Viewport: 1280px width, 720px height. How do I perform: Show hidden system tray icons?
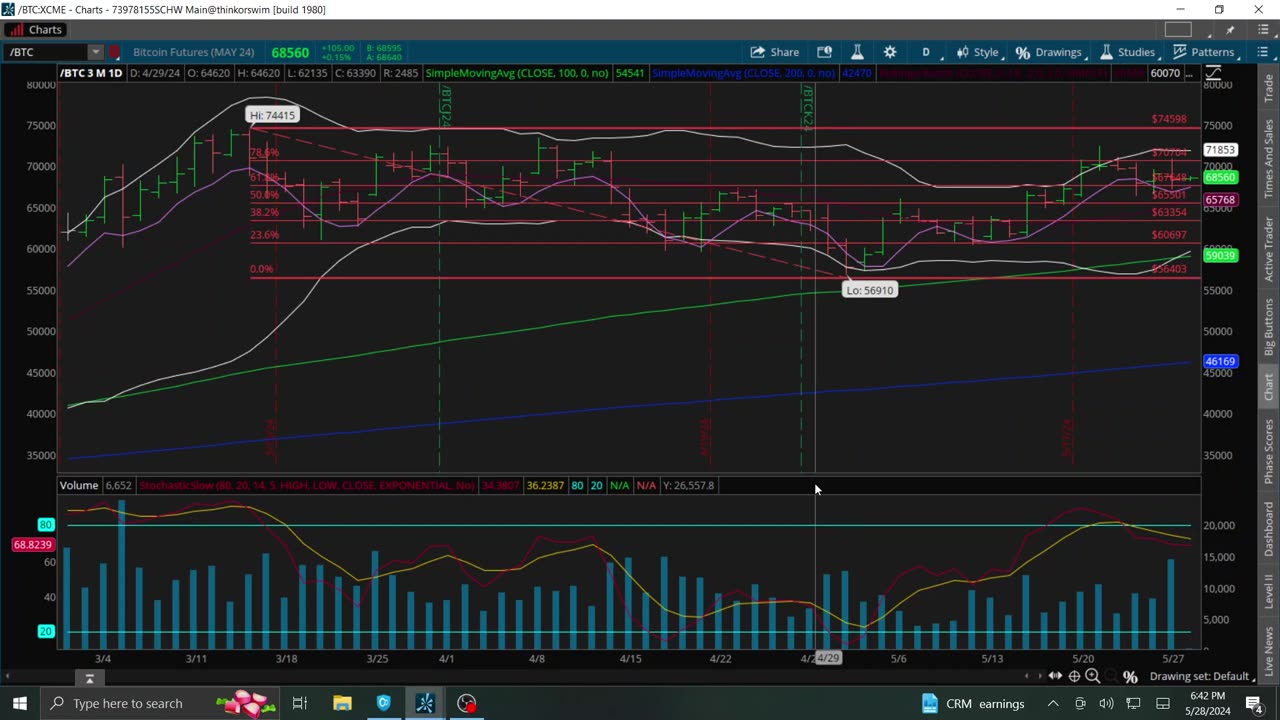click(1053, 703)
